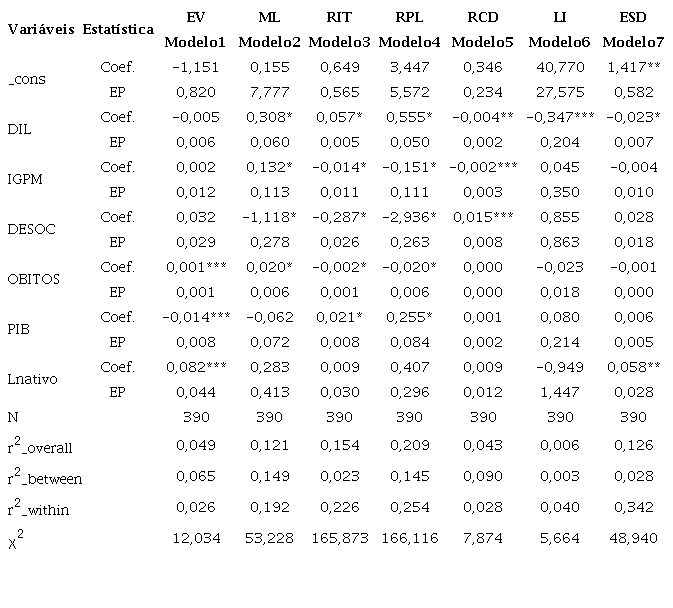Screen dimensions: 673x608
Task: Click the Variáveis column header
Action: [x=40, y=29]
